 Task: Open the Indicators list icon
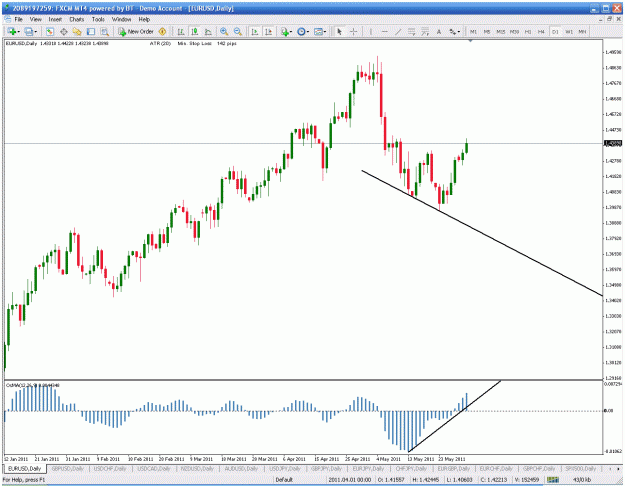[x=285, y=31]
